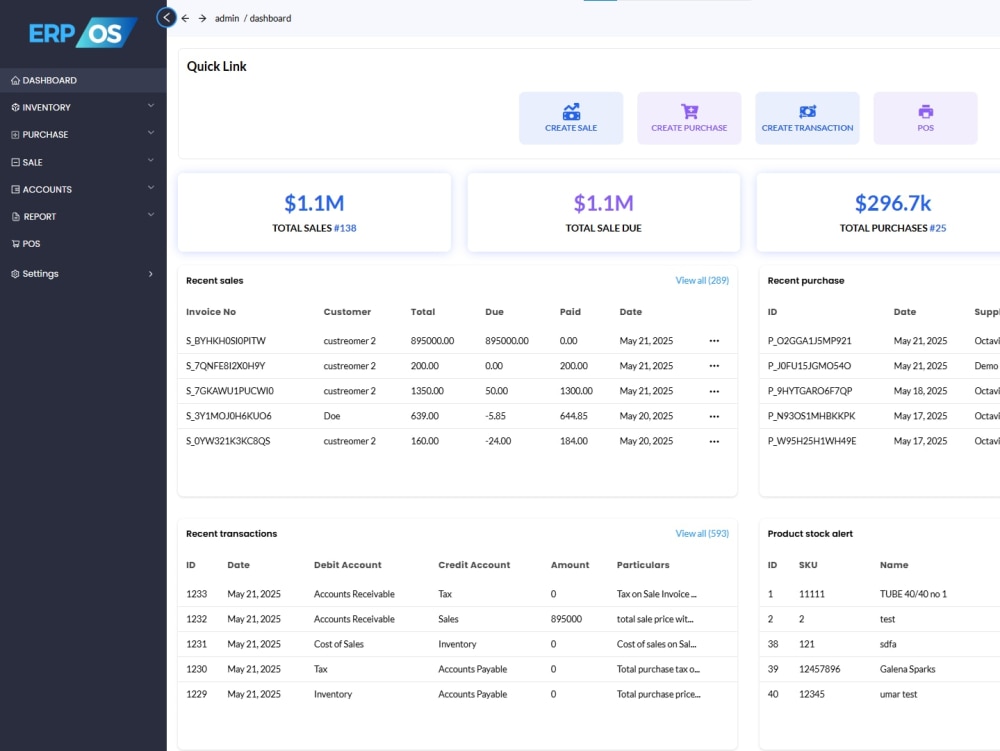Image resolution: width=1000 pixels, height=751 pixels.
Task: Expand the Accounts menu chevron
Action: pos(151,187)
